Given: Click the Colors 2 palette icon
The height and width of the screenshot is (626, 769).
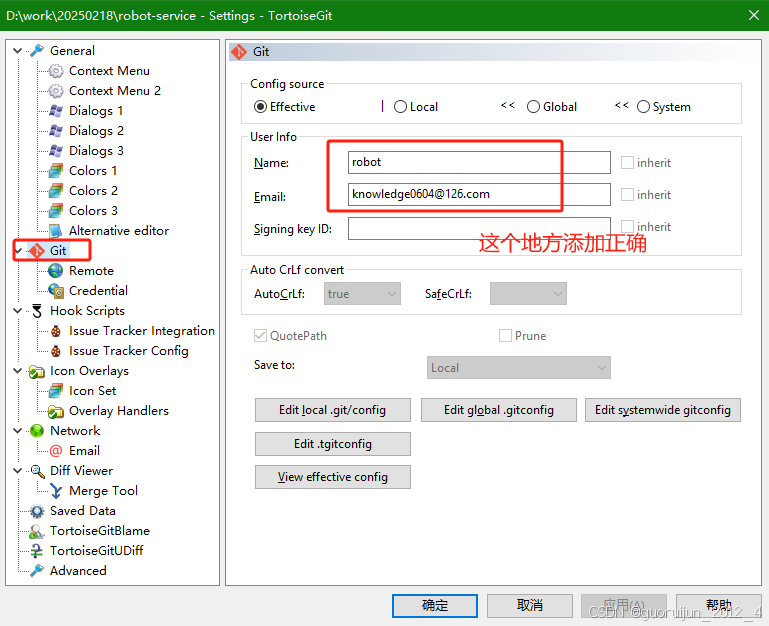Looking at the screenshot, I should pos(56,191).
